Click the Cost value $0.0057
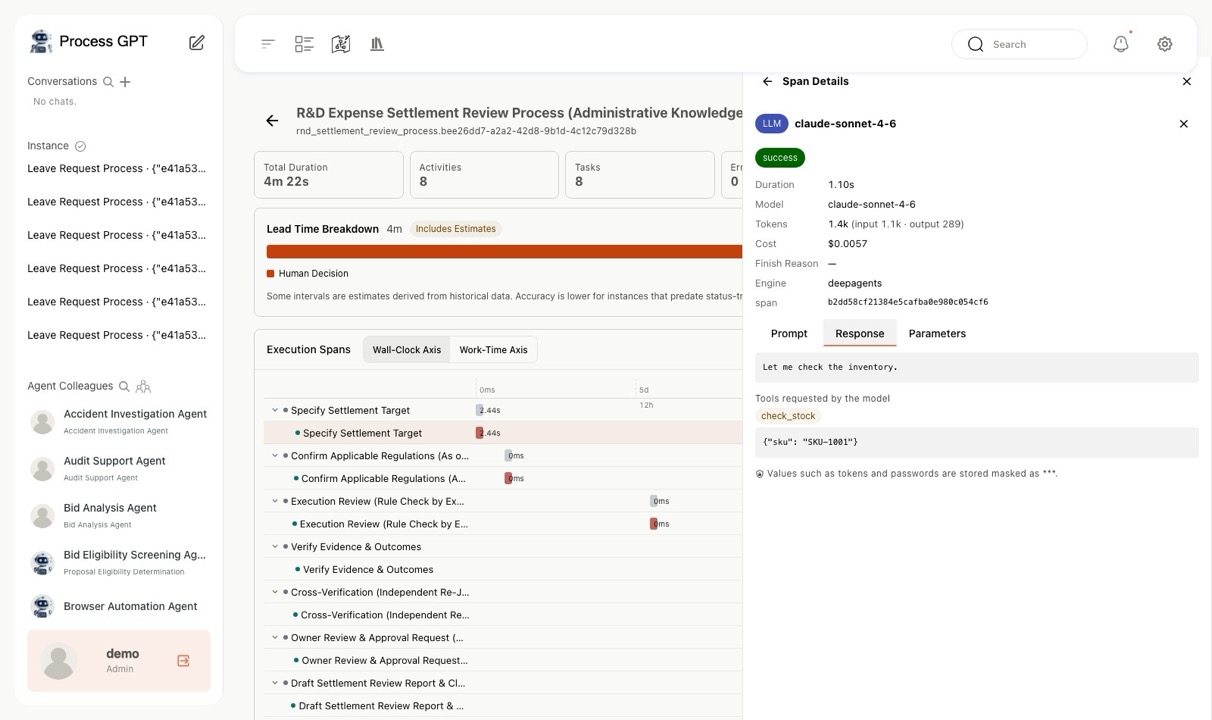The width and height of the screenshot is (1212, 720). (848, 244)
